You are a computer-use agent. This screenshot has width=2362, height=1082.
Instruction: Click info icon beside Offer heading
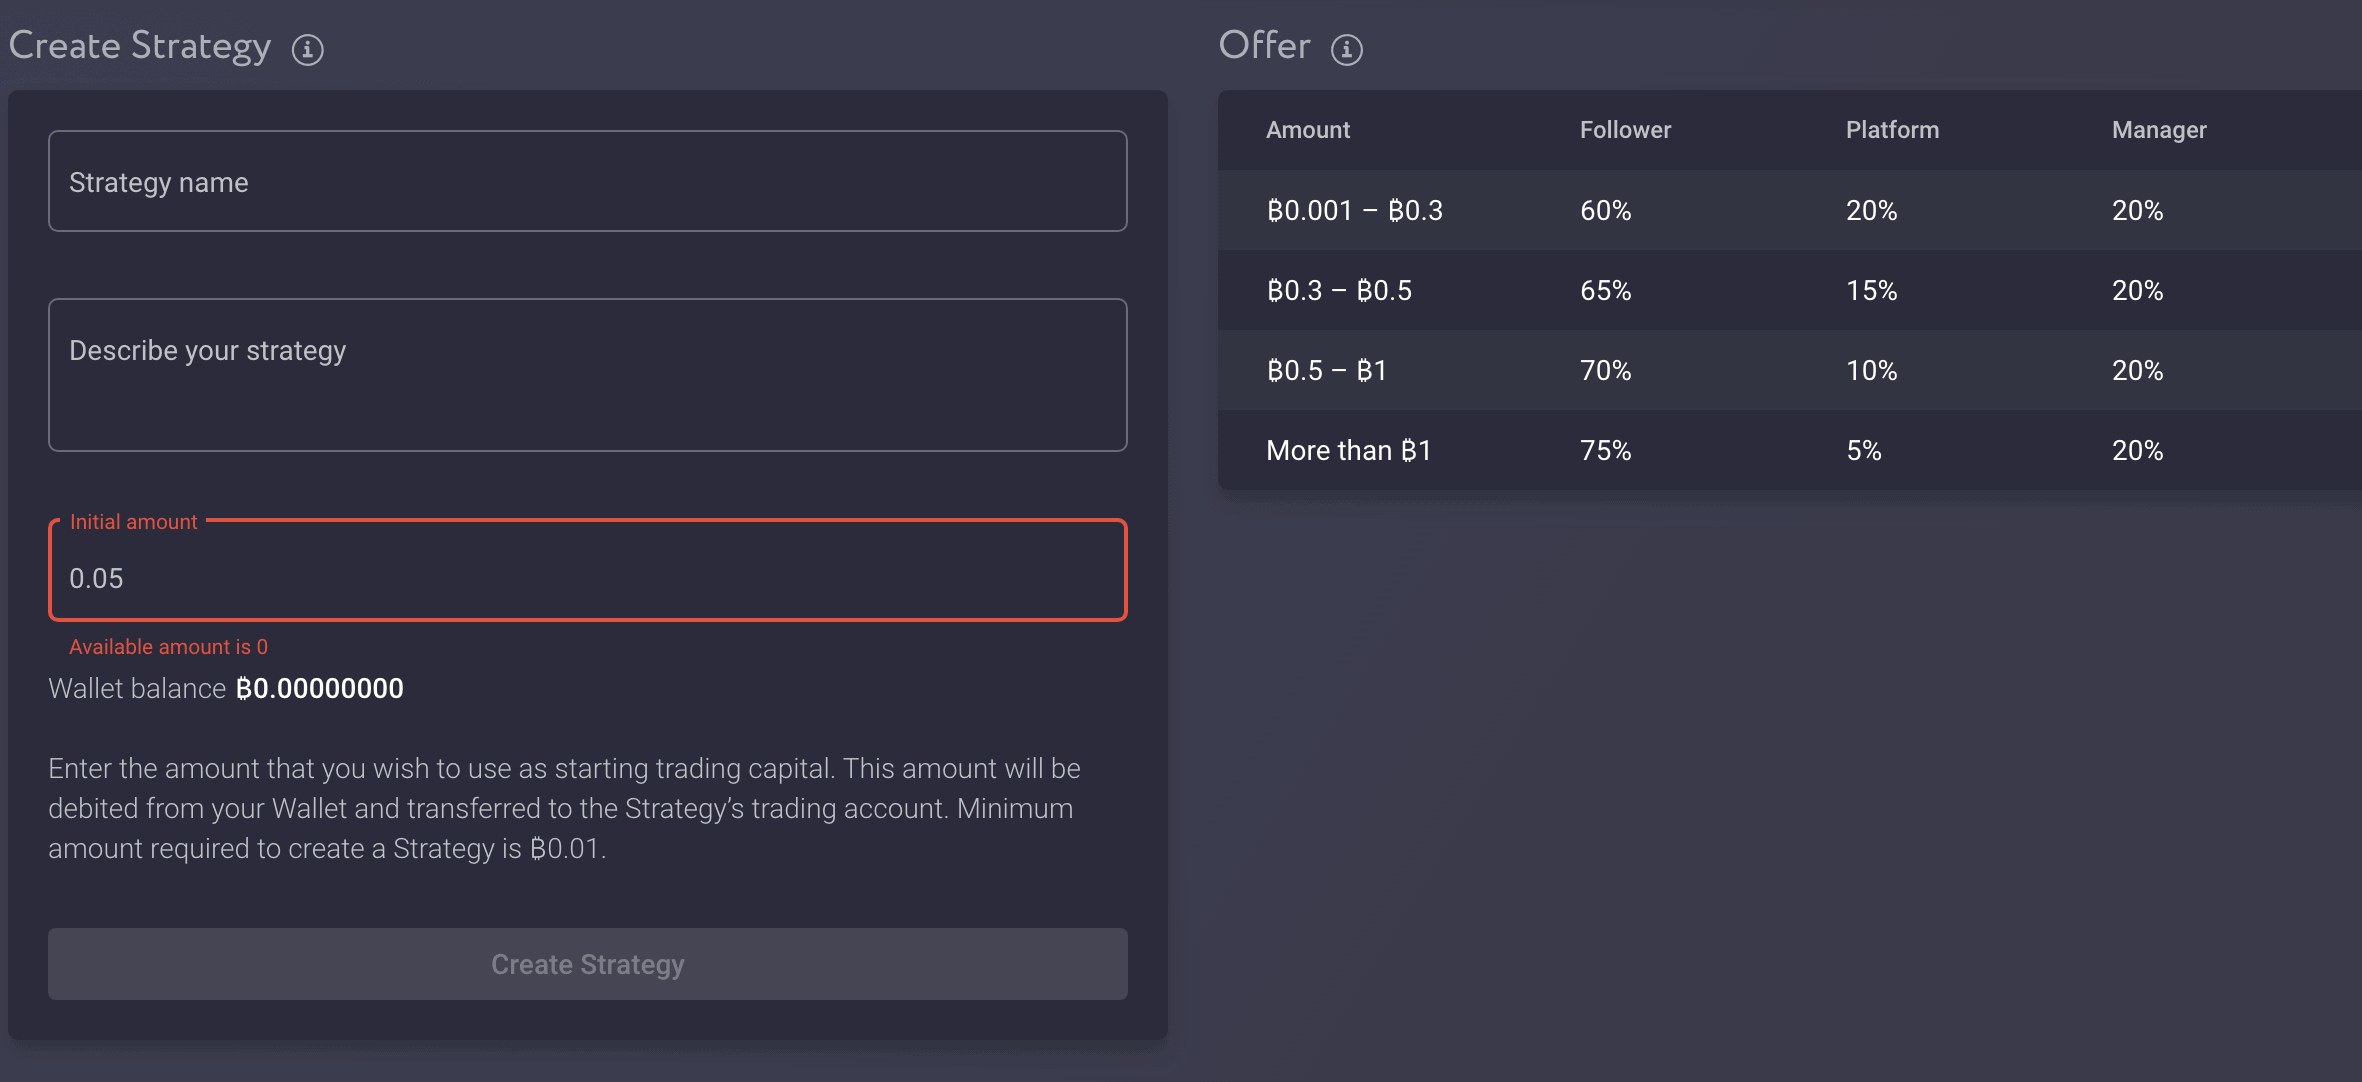(1346, 49)
